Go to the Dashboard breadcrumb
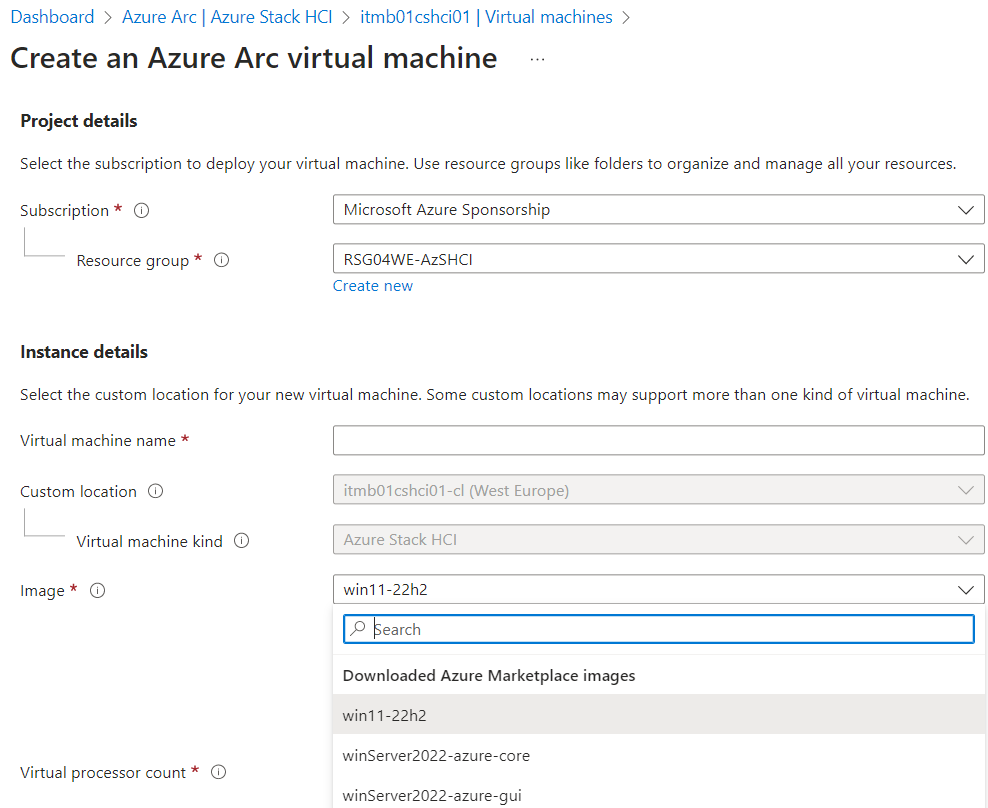 click(52, 17)
